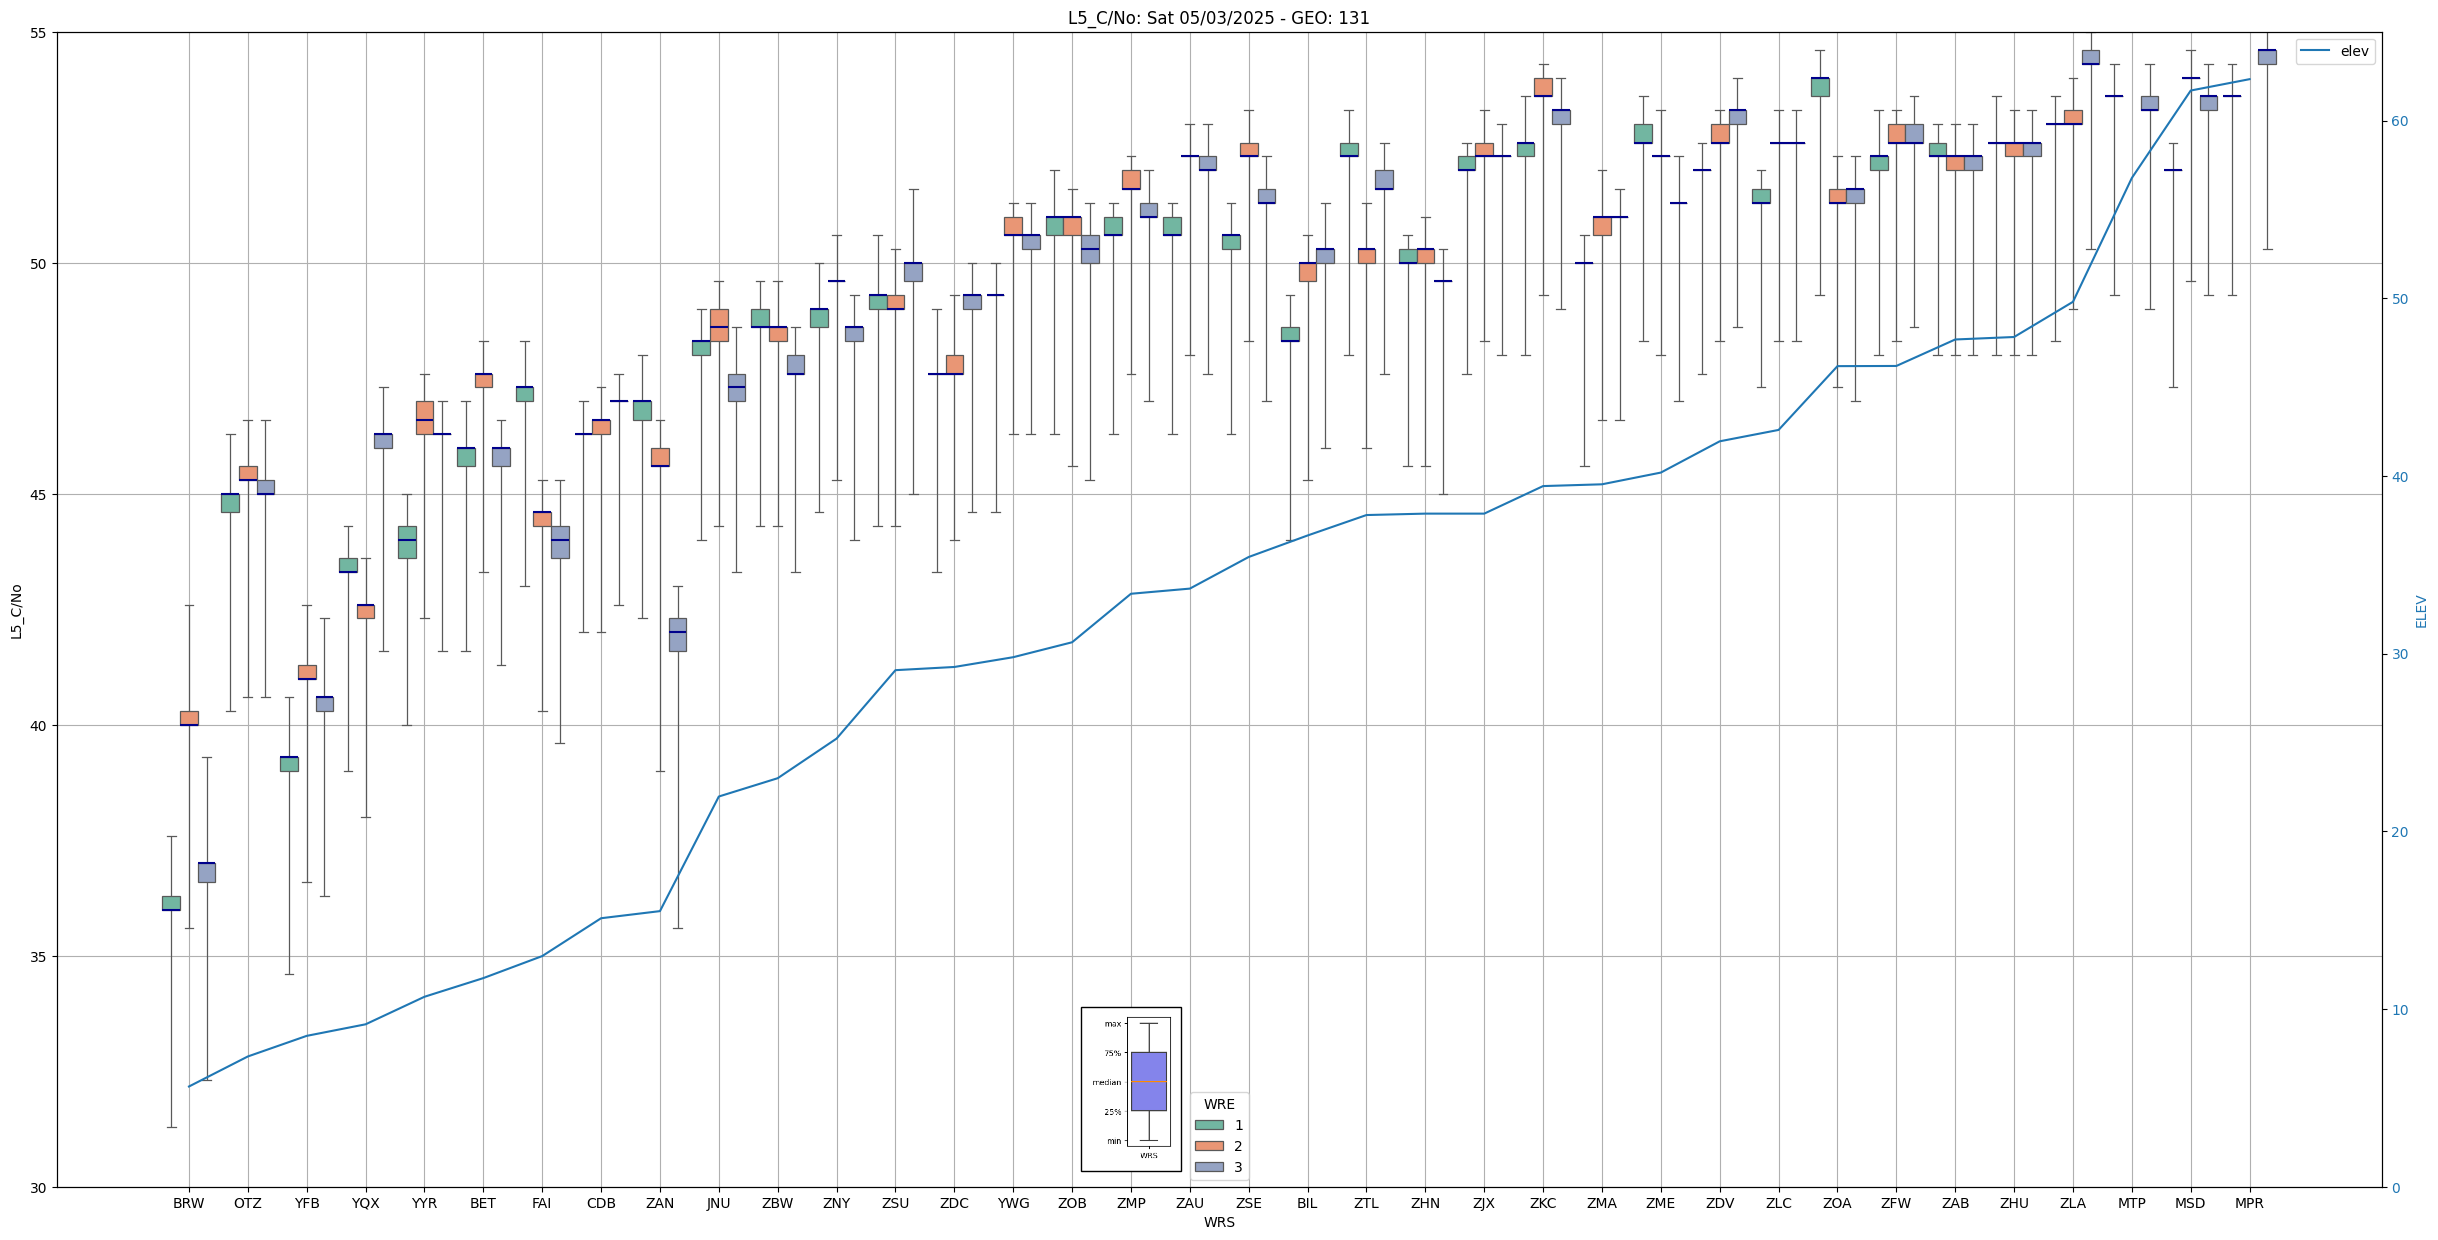The height and width of the screenshot is (1240, 2438).
Task: Select the MPR station tick label
Action: click(x=2249, y=1203)
